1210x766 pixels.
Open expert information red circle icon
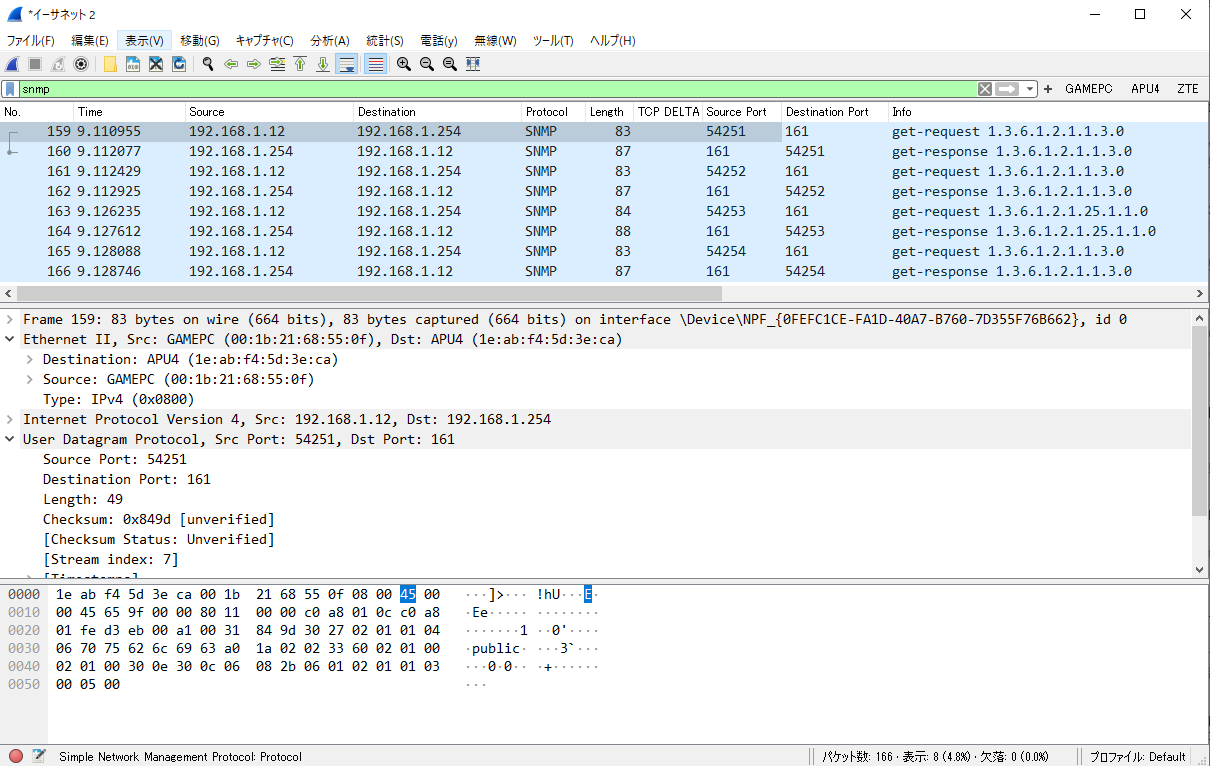point(15,756)
